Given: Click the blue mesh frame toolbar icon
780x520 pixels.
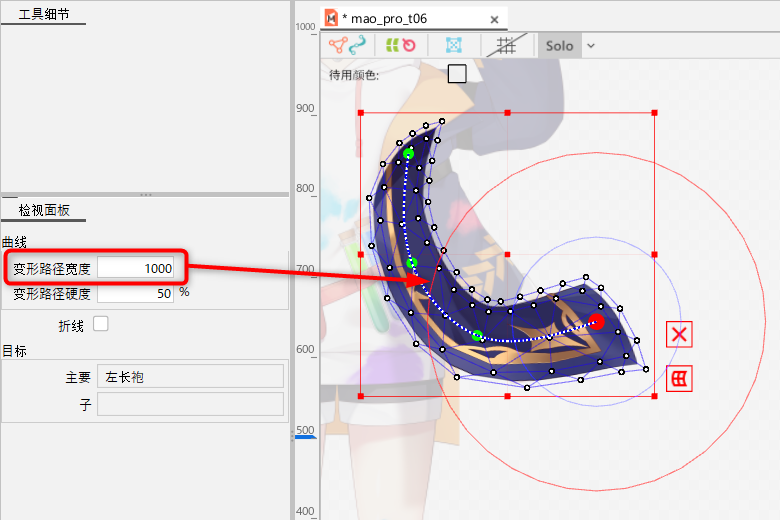Looking at the screenshot, I should pyautogui.click(x=453, y=45).
